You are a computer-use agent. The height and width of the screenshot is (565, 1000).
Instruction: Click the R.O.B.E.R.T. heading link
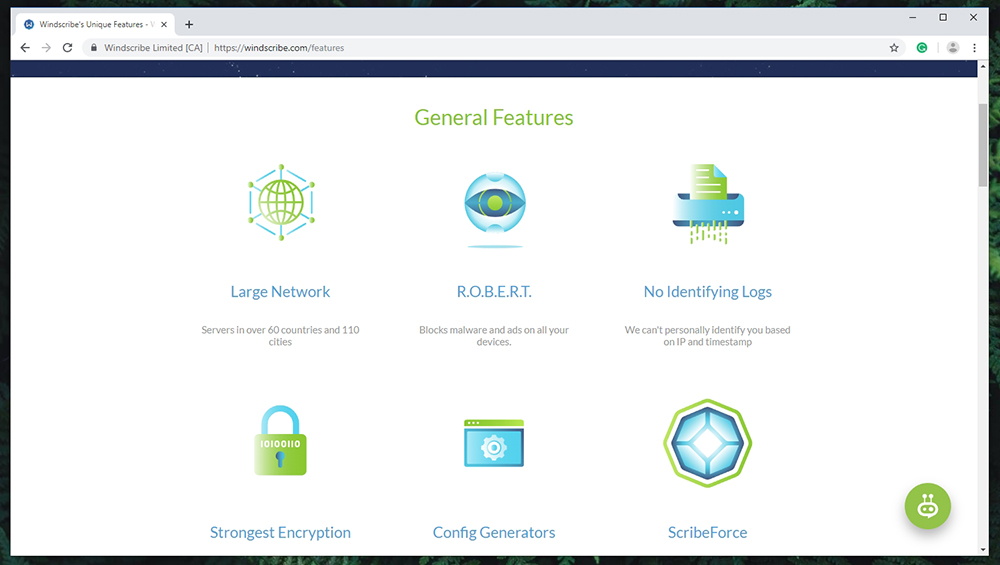click(494, 291)
